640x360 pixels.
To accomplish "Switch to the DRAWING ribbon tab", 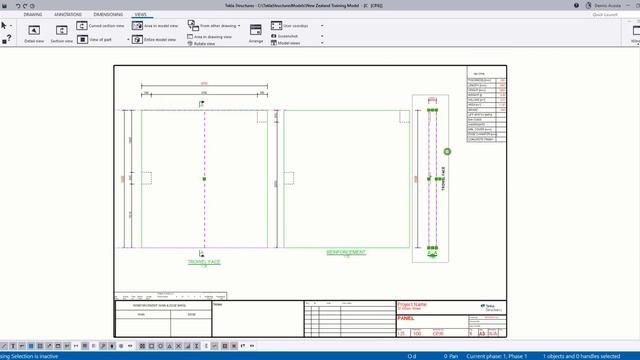I will [33, 15].
